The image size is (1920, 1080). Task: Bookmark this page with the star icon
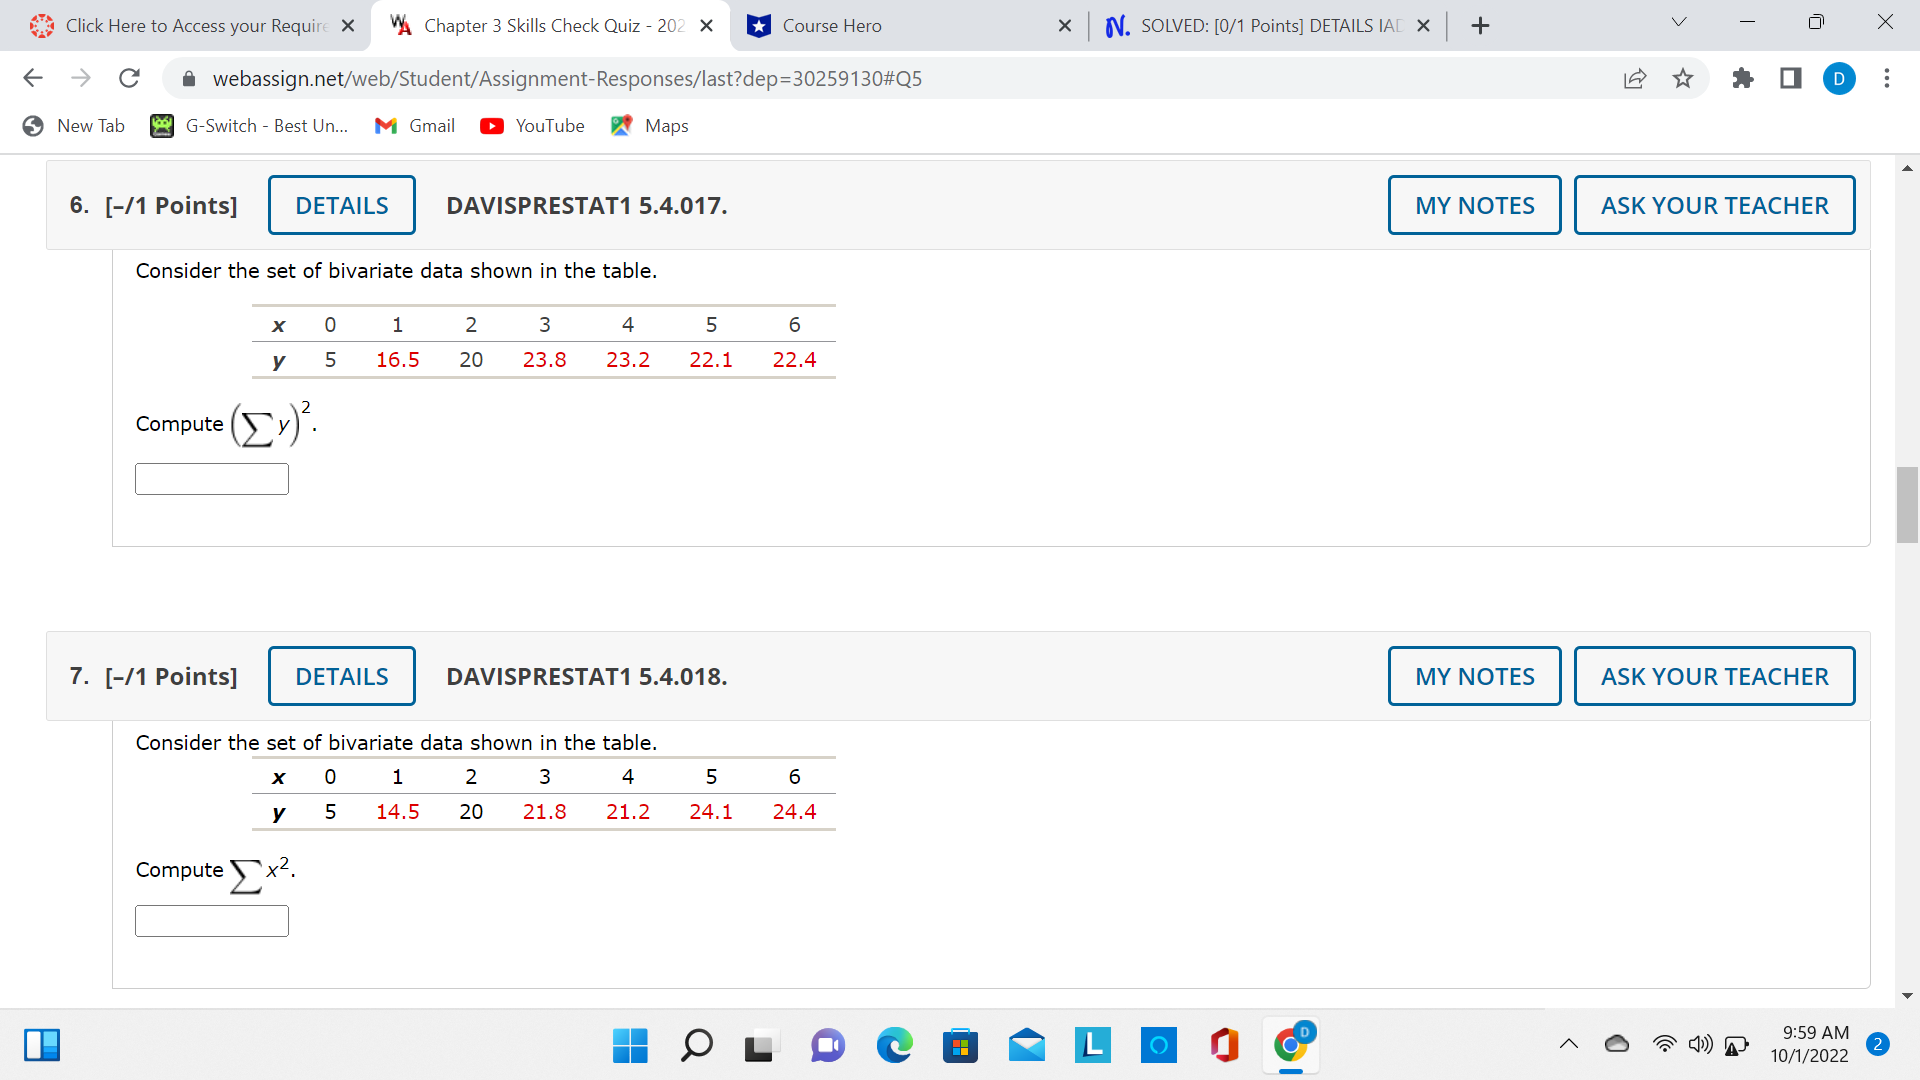point(1683,78)
